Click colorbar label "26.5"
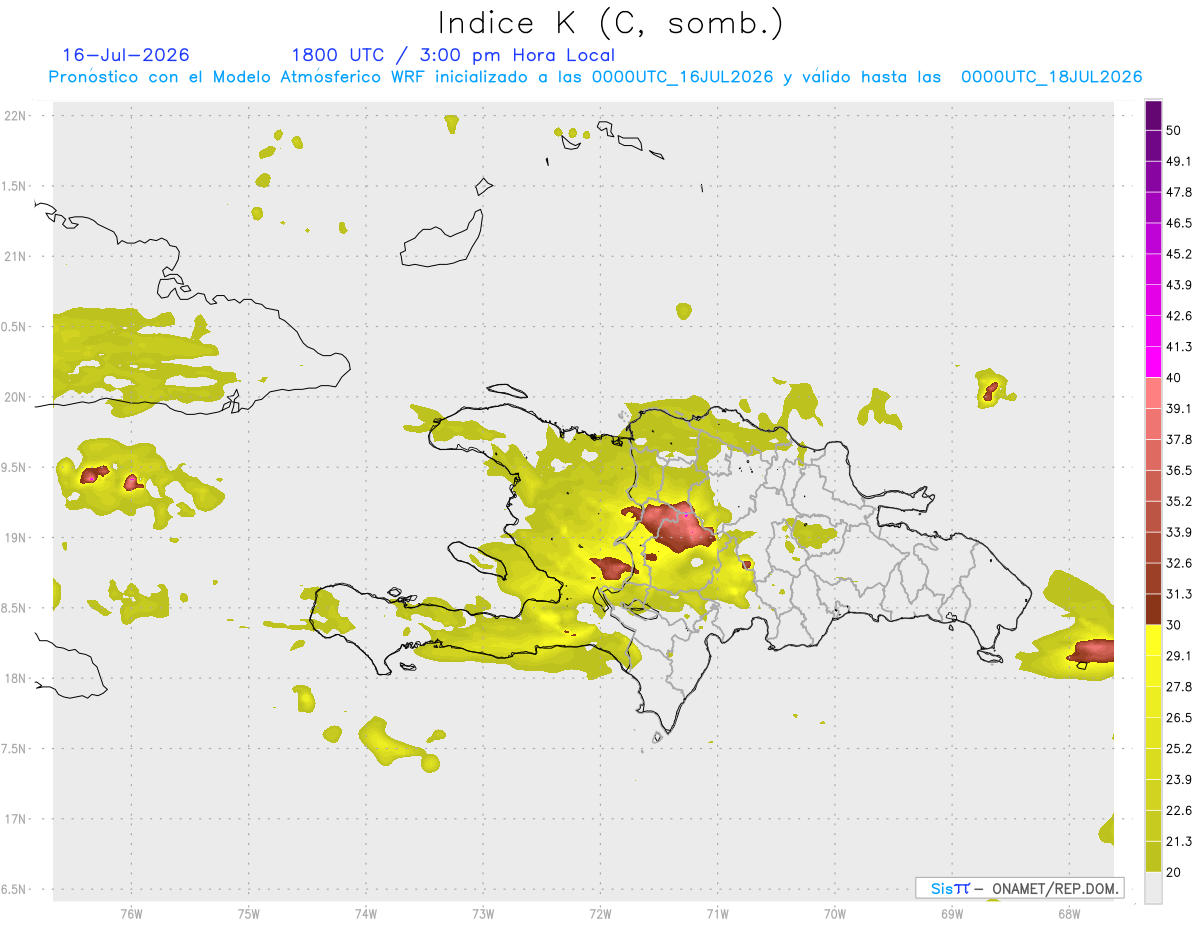The width and height of the screenshot is (1200, 927). click(x=1179, y=717)
